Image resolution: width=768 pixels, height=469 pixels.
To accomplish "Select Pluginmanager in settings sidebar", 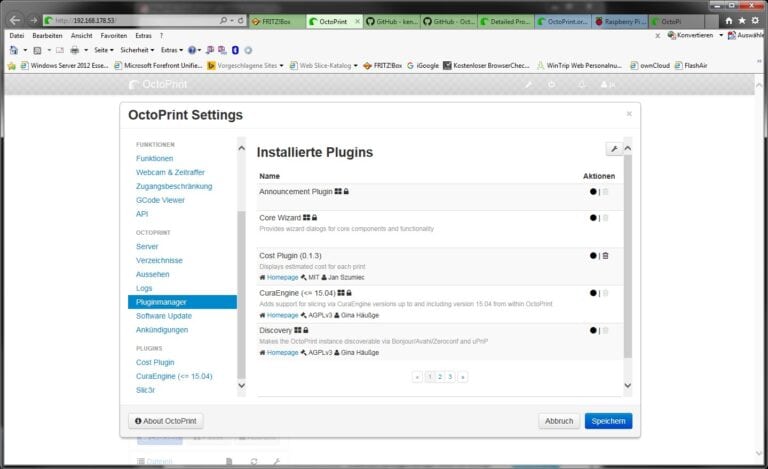I will click(182, 302).
